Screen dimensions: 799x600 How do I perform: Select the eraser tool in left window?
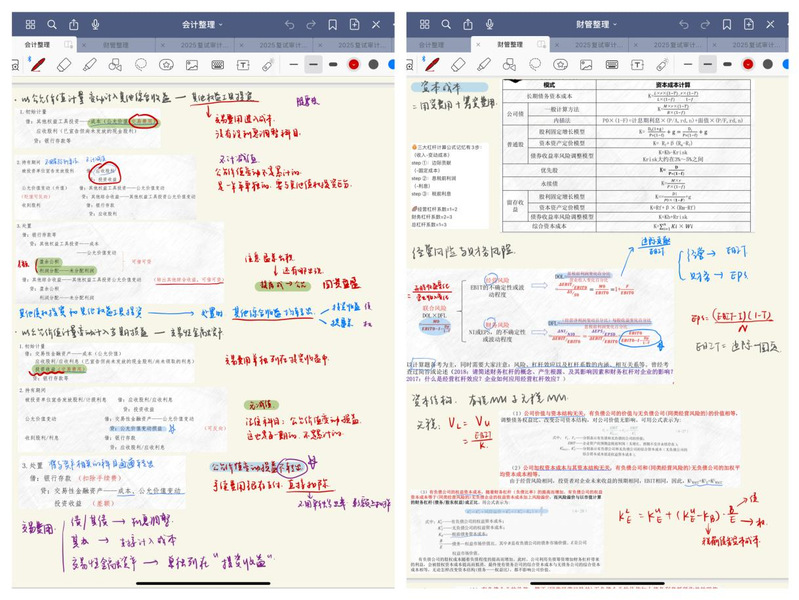point(65,65)
